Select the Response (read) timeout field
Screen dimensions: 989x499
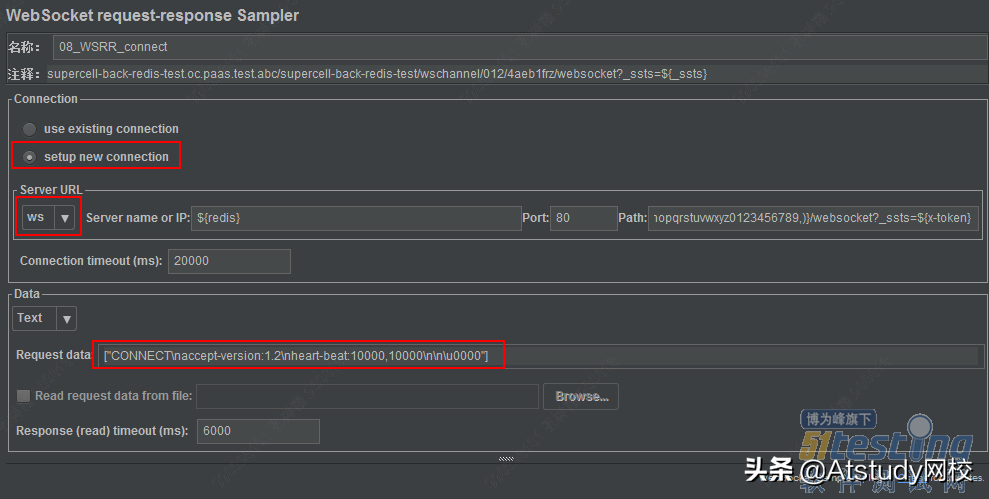click(257, 431)
